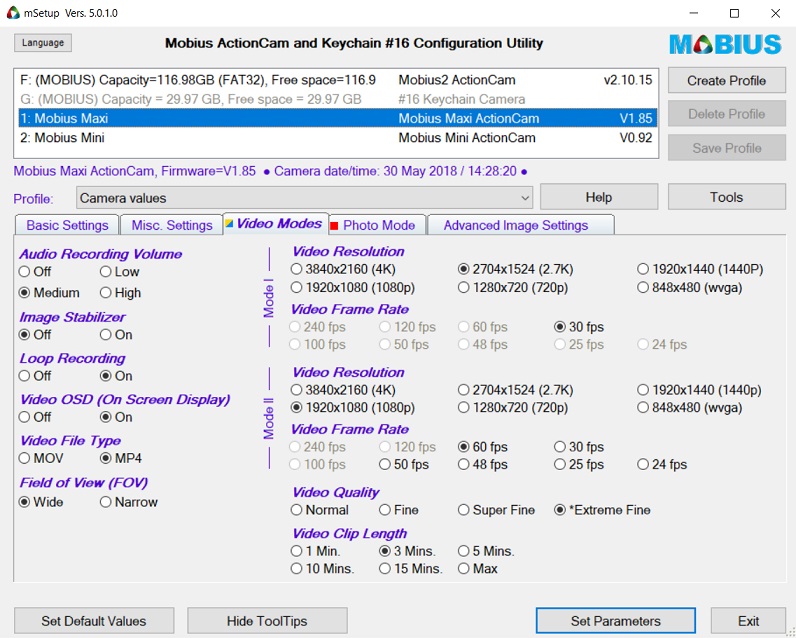Maximize the mSetup window
The image size is (796, 638).
tap(735, 13)
